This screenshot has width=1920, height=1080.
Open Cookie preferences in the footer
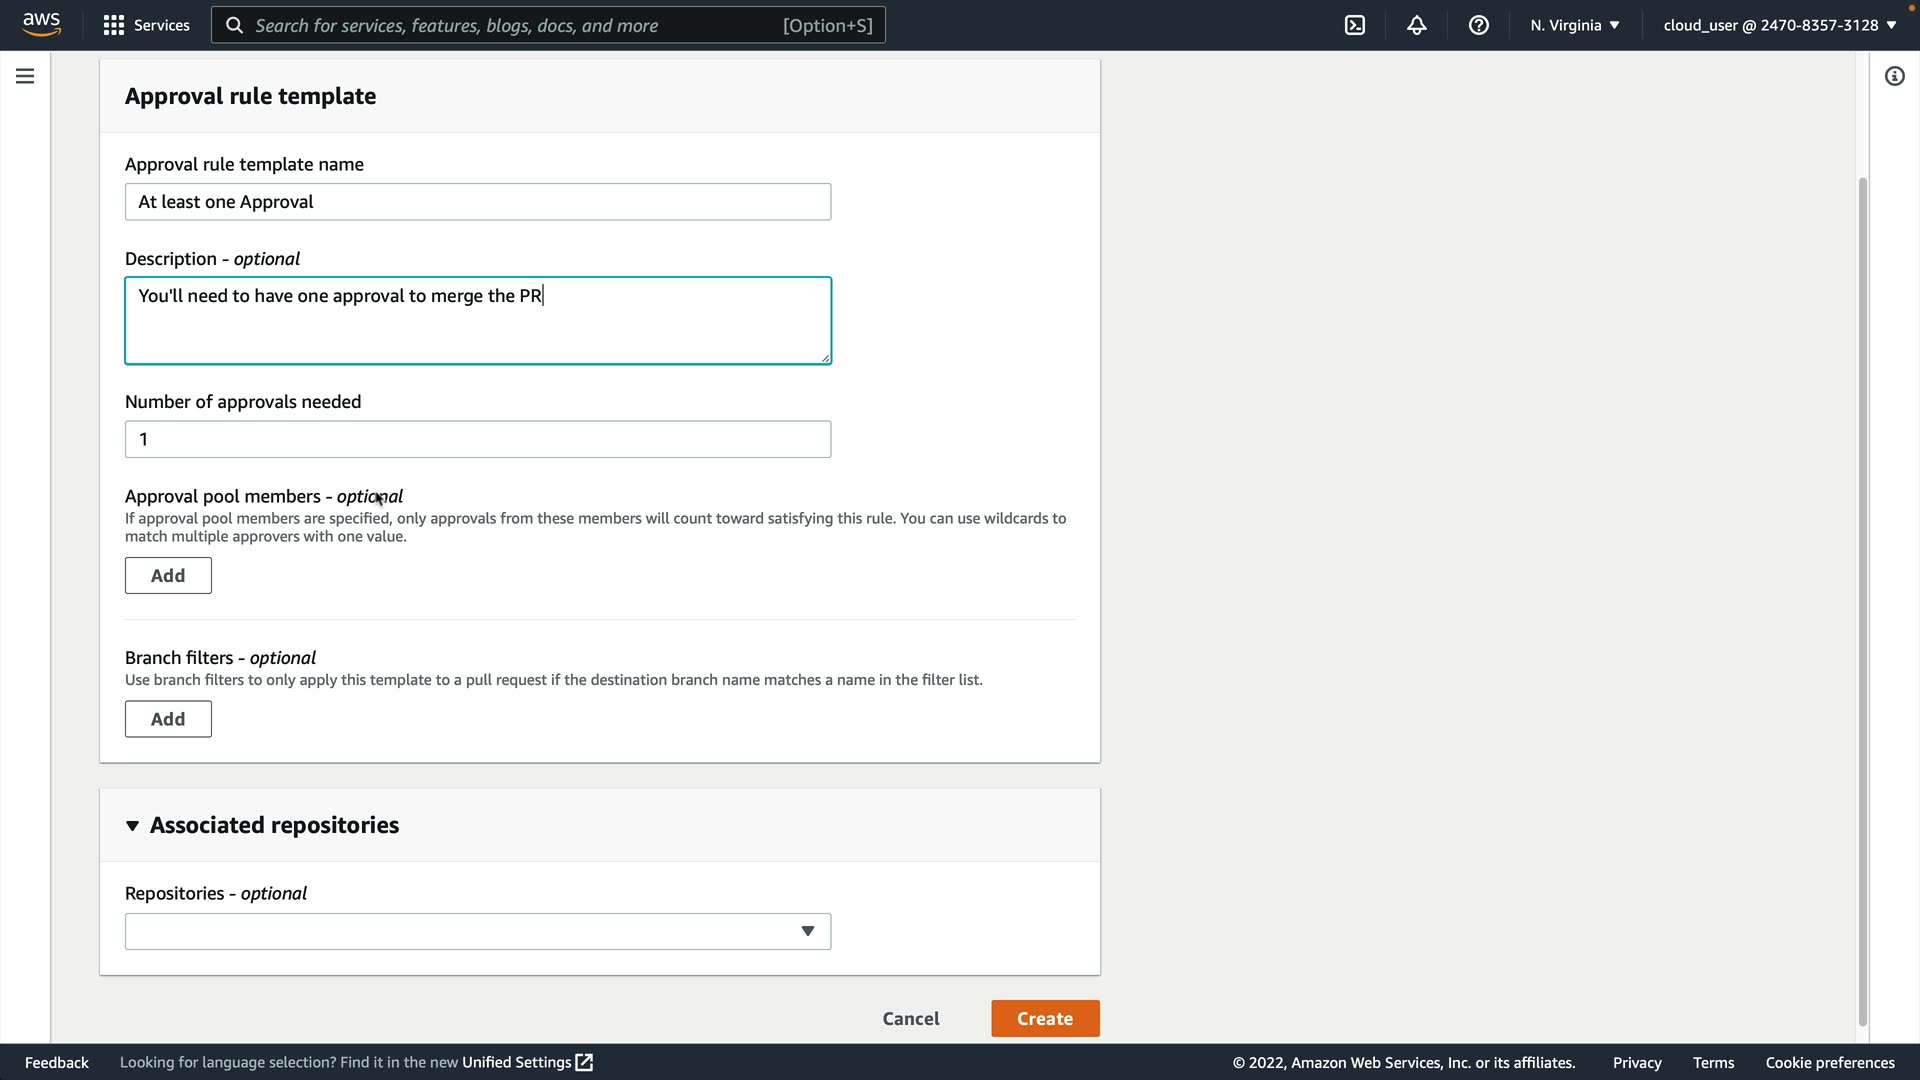tap(1829, 1062)
